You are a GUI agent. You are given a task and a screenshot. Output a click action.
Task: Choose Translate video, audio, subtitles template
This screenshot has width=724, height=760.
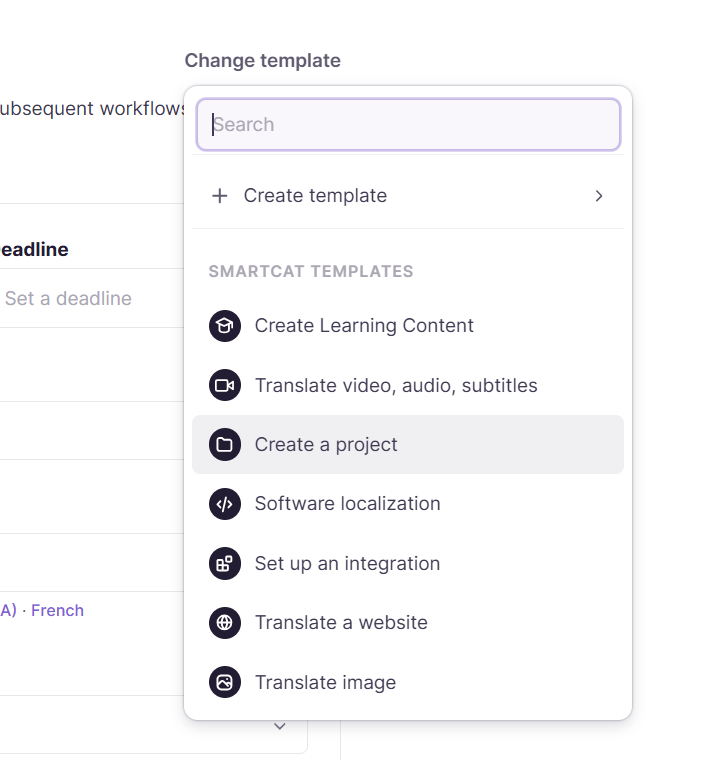408,385
